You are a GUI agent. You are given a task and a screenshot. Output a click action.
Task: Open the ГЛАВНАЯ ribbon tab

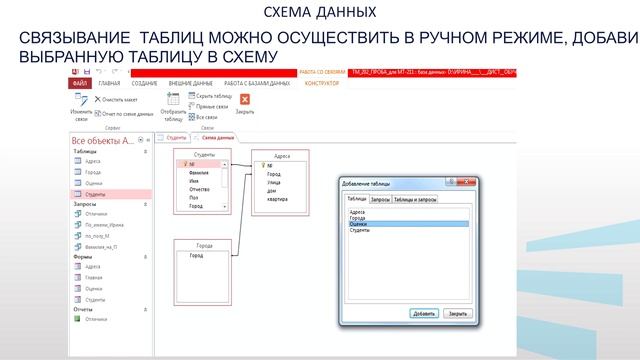point(109,83)
